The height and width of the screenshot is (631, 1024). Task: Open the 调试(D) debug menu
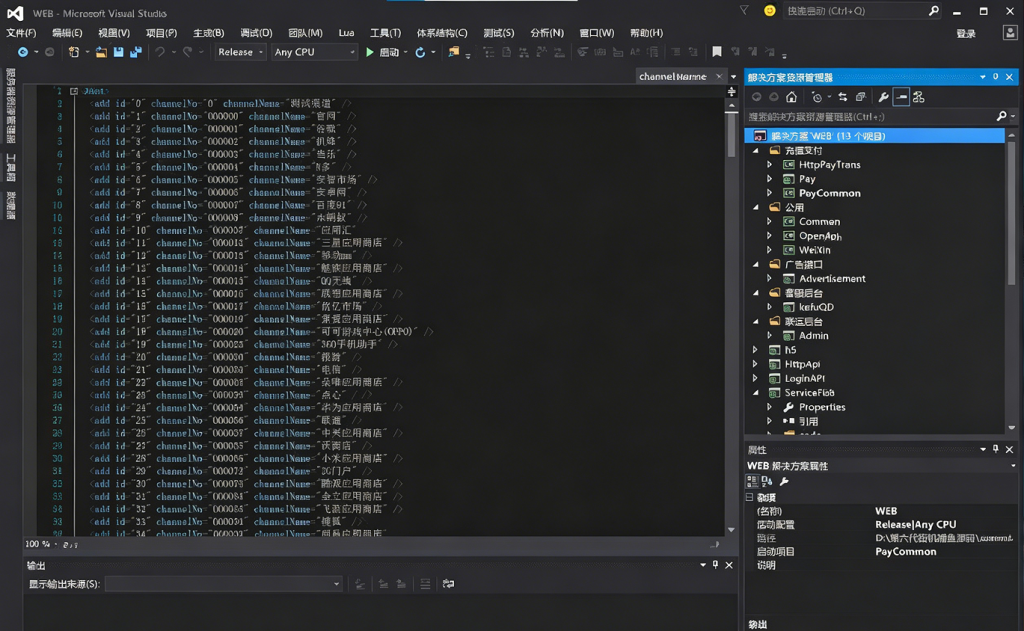click(x=256, y=33)
